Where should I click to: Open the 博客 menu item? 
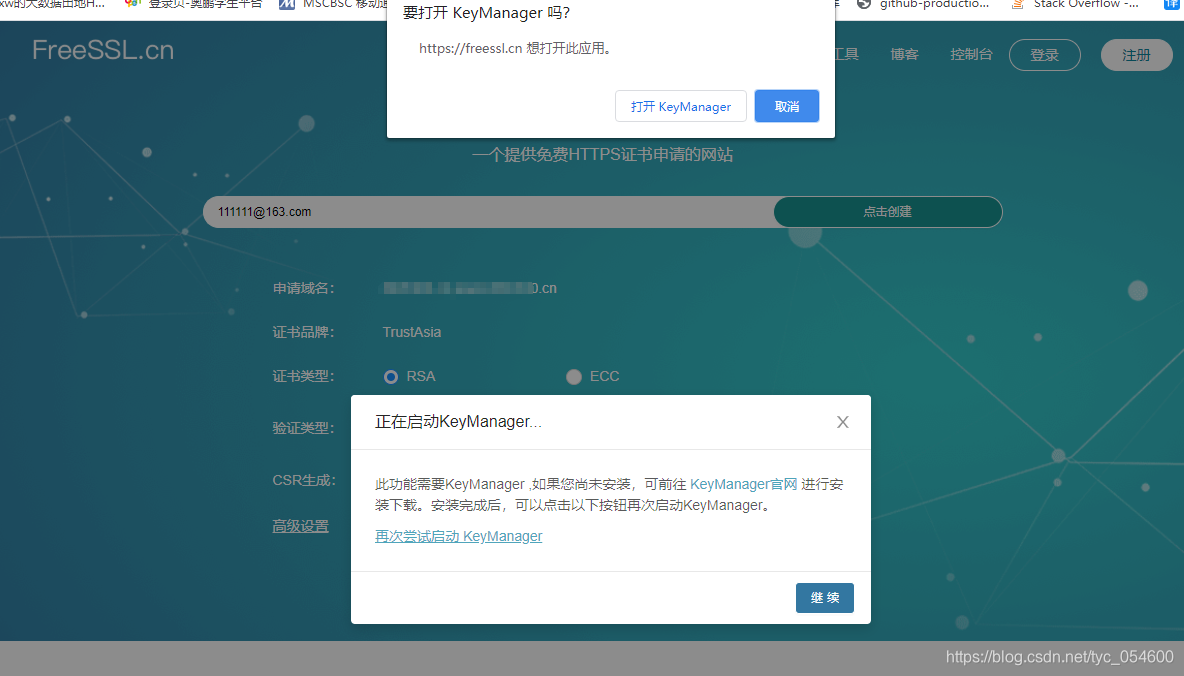click(903, 54)
